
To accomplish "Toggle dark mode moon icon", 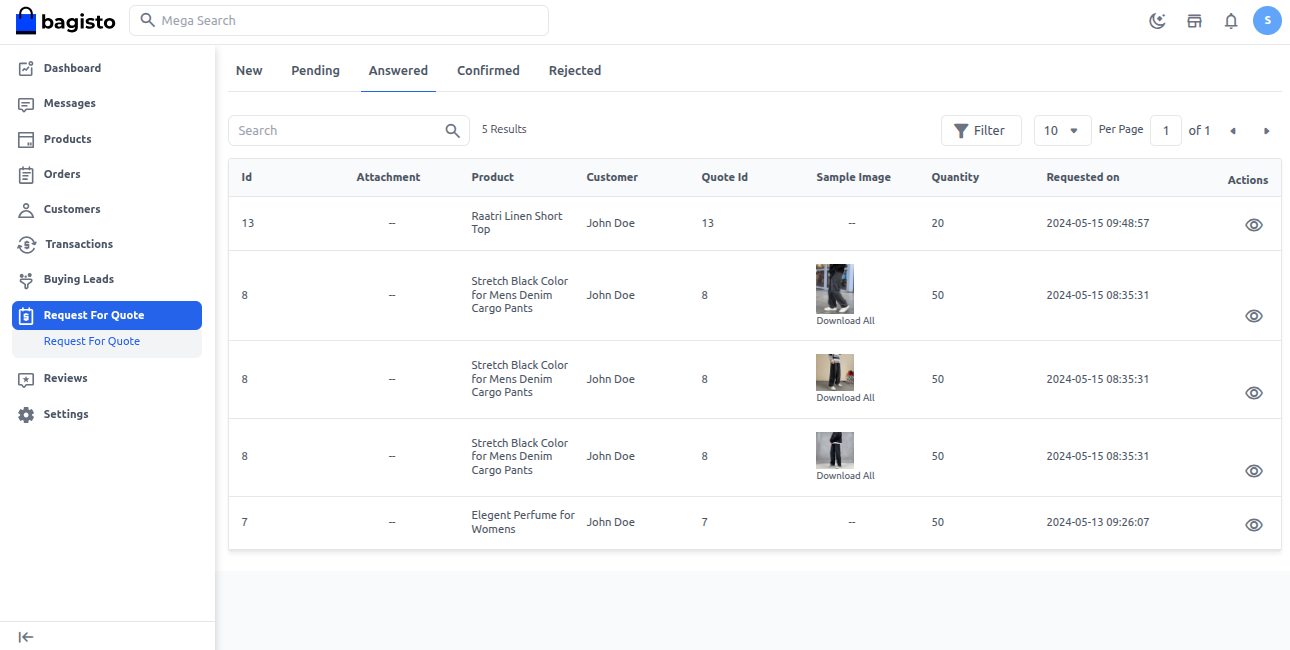I will [x=1157, y=21].
